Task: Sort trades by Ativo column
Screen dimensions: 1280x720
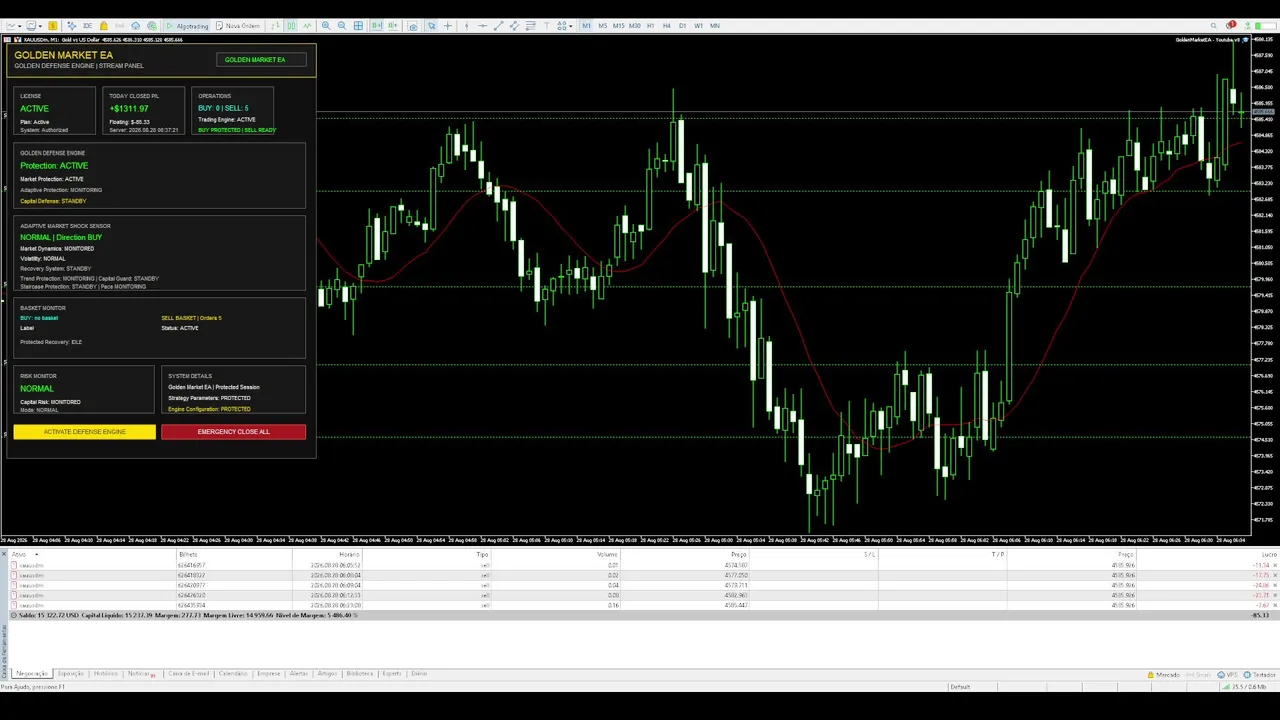Action: 19,554
